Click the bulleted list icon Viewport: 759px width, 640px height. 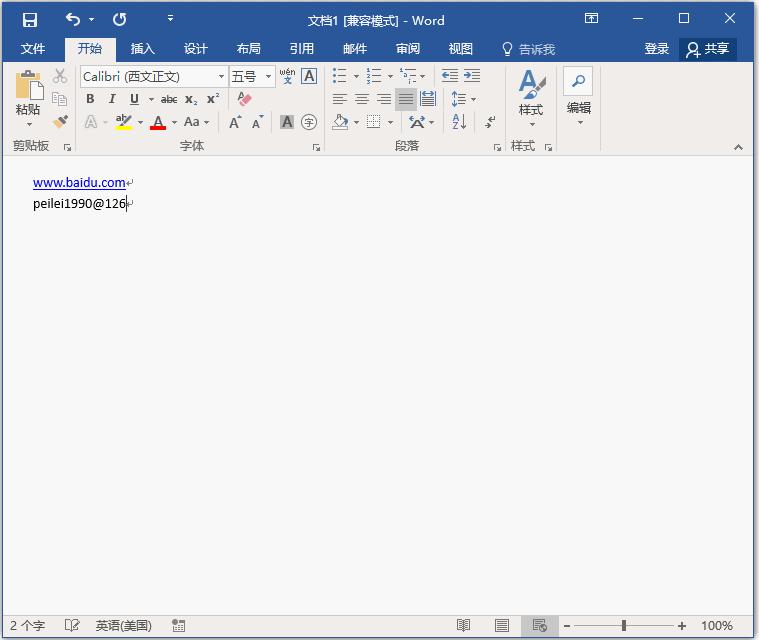click(x=339, y=76)
